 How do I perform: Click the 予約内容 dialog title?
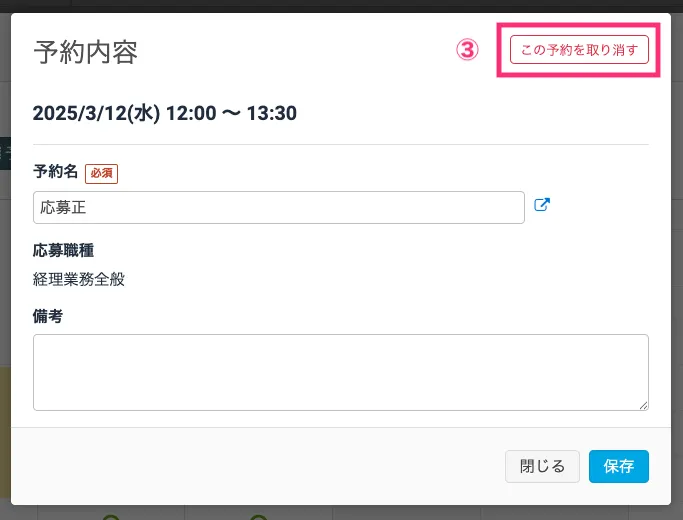[x=85, y=52]
